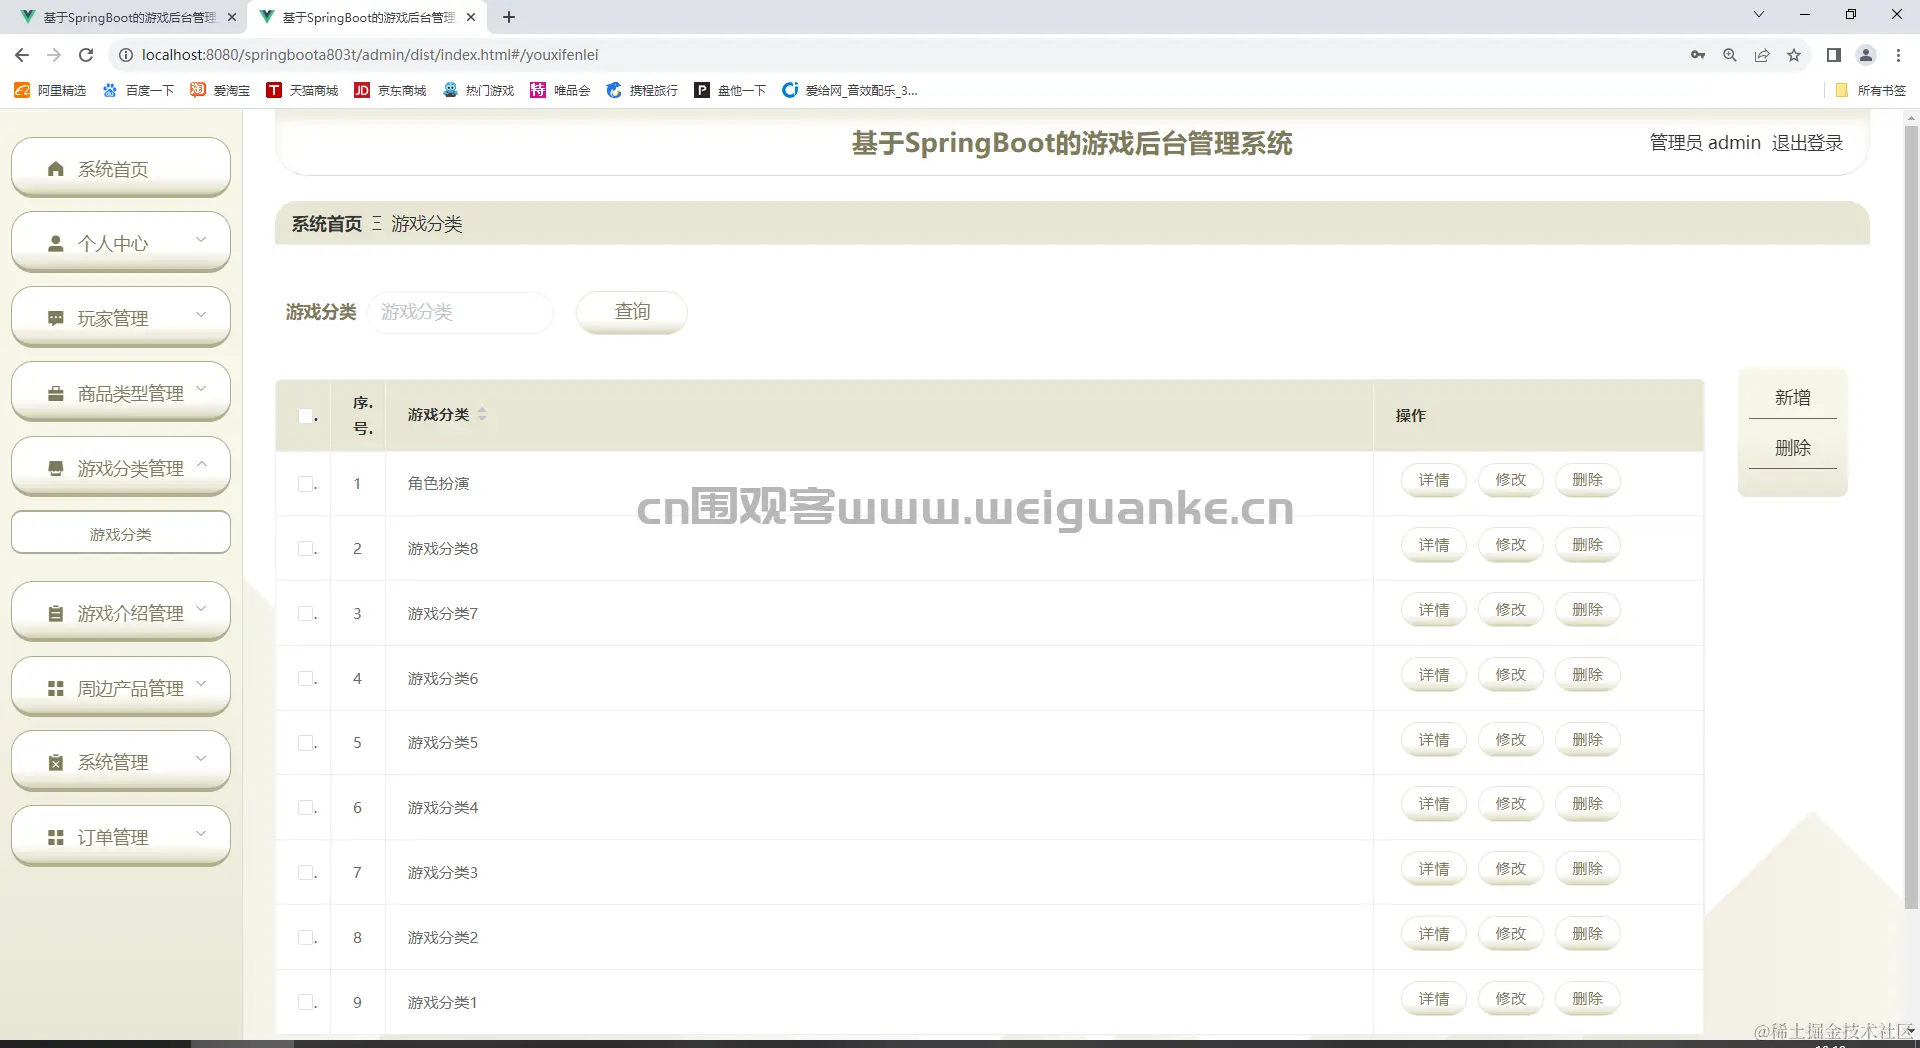Click the 系统首页 breadcrumb link

327,224
